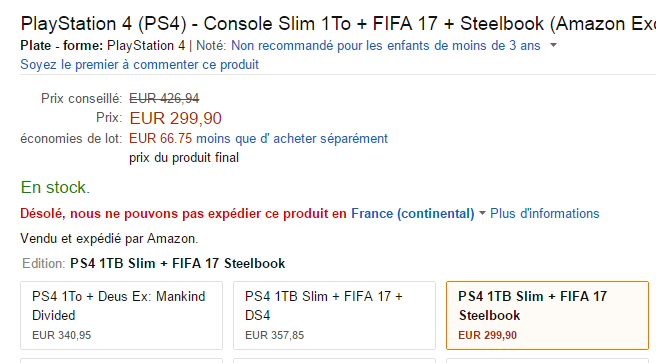The image size is (656, 363).
Task: Select the 'France (continental)' location link
Action: [x=413, y=214]
